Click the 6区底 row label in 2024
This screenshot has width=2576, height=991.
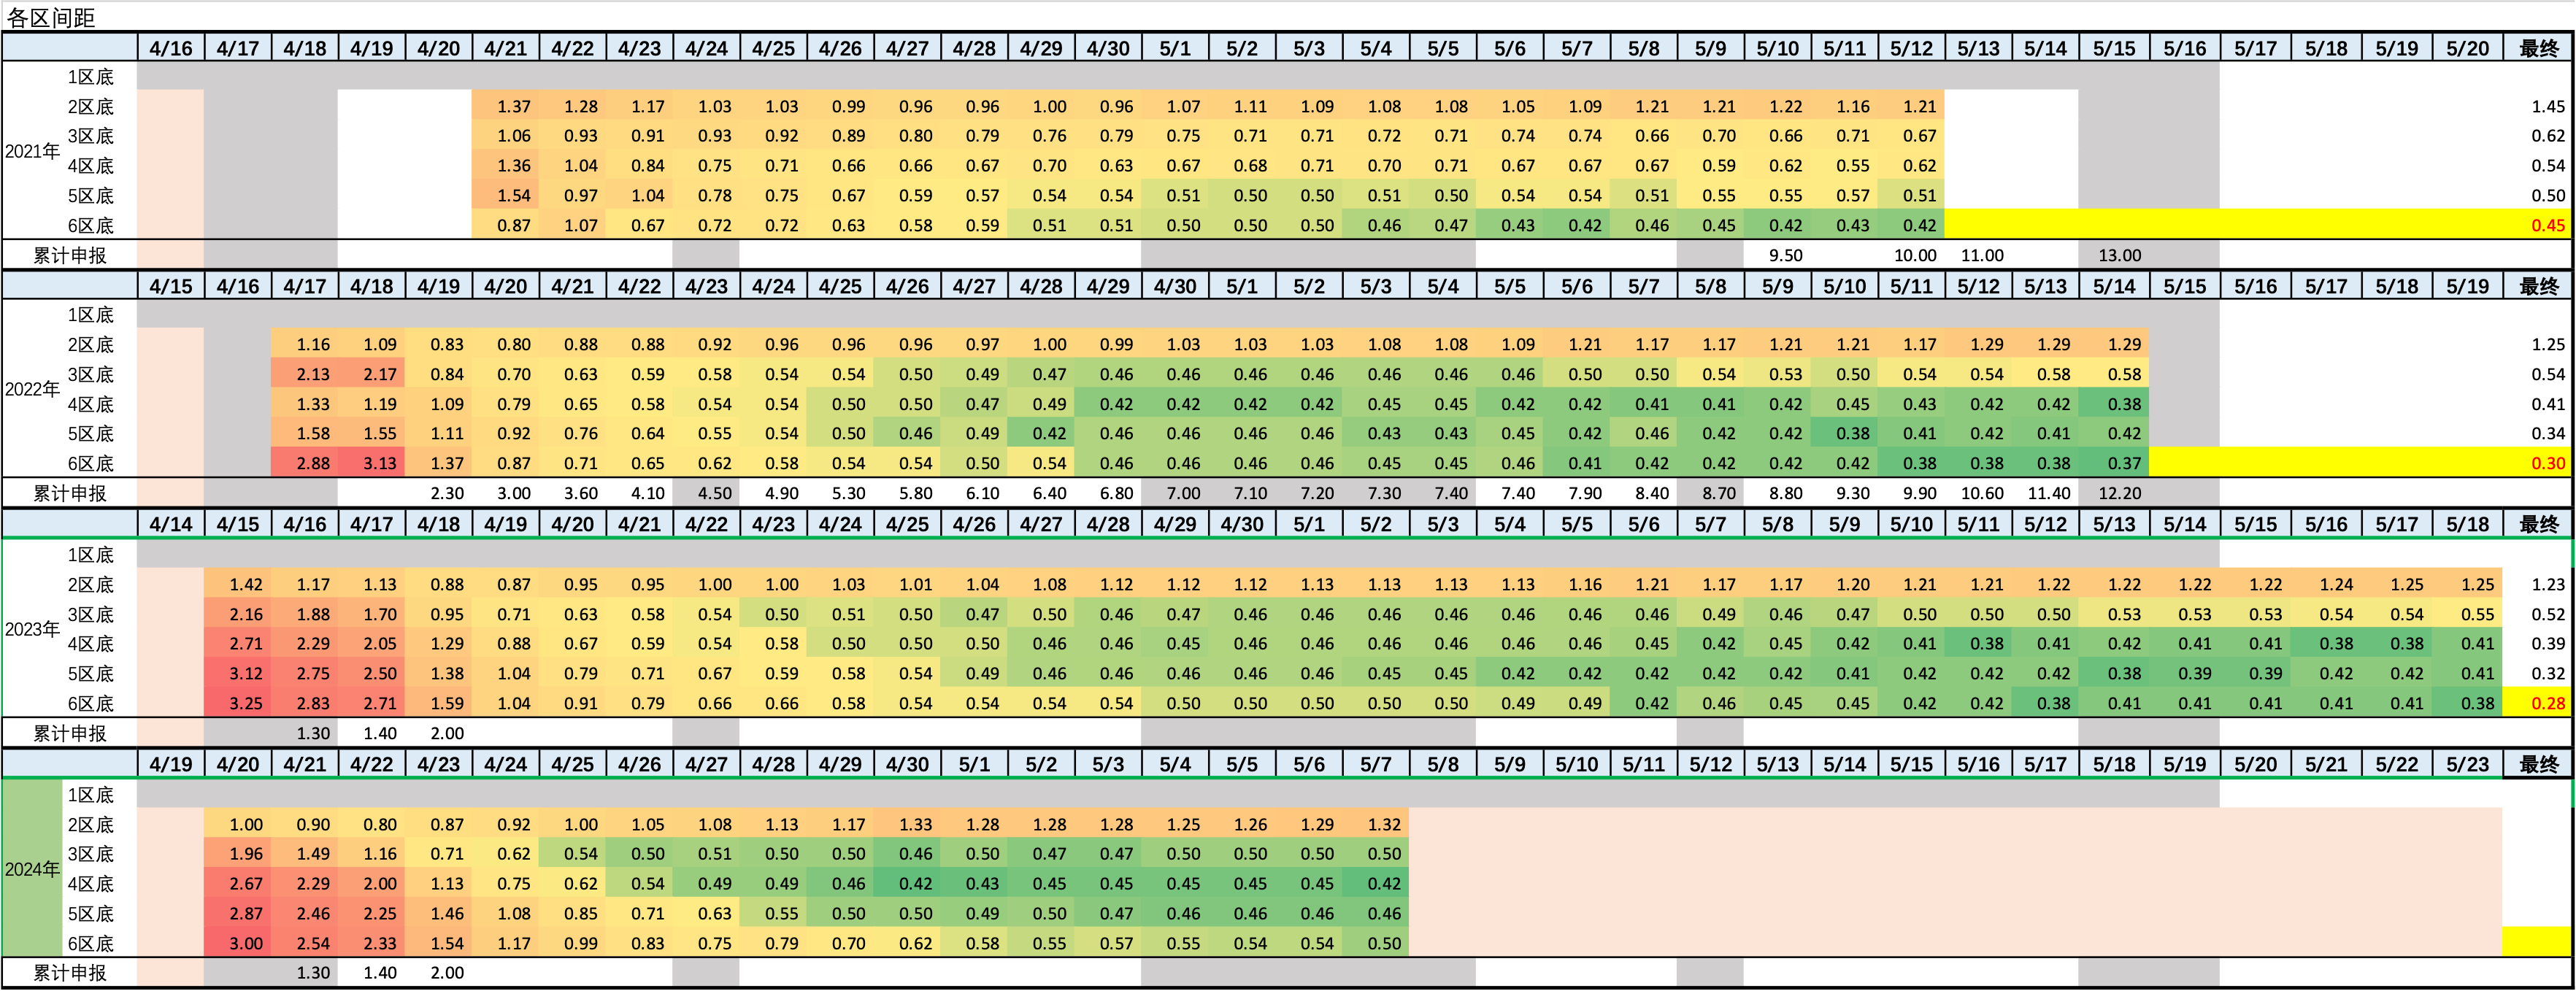(91, 943)
